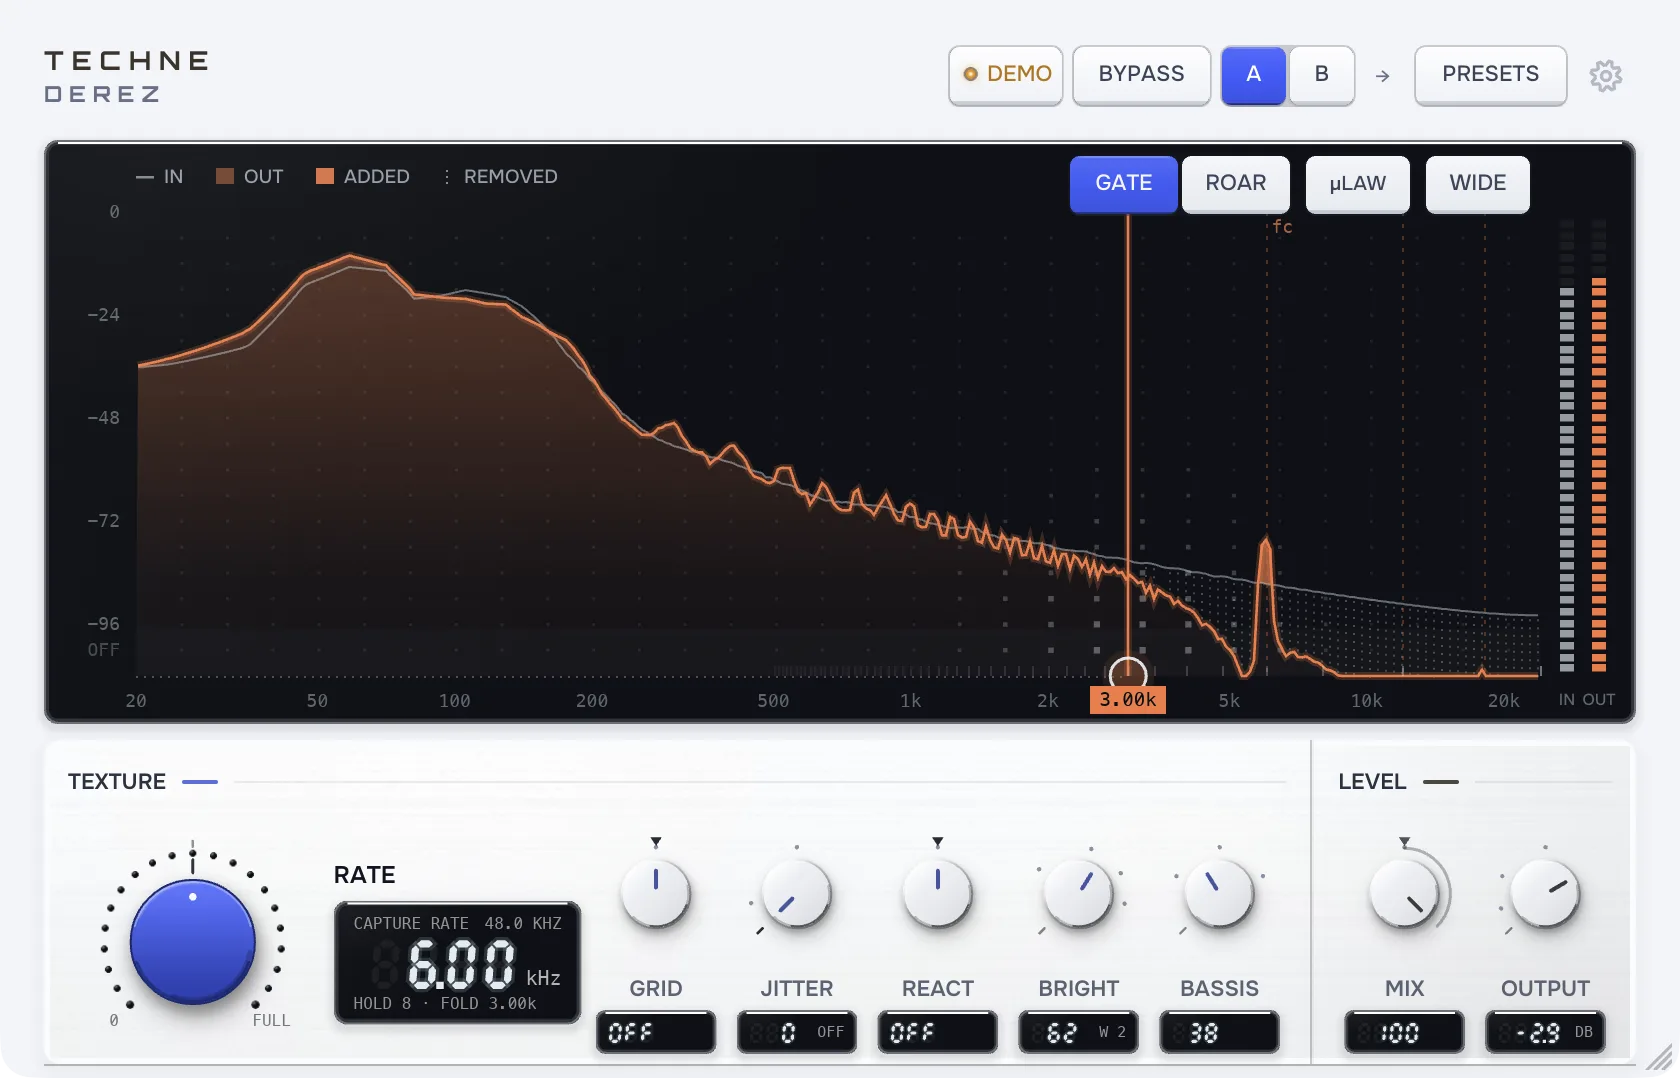Open the PRESETS menu
The width and height of the screenshot is (1680, 1078).
(1491, 74)
